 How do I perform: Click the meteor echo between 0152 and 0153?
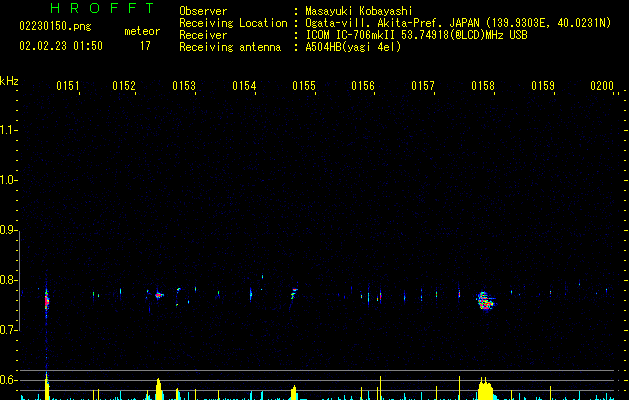point(159,295)
